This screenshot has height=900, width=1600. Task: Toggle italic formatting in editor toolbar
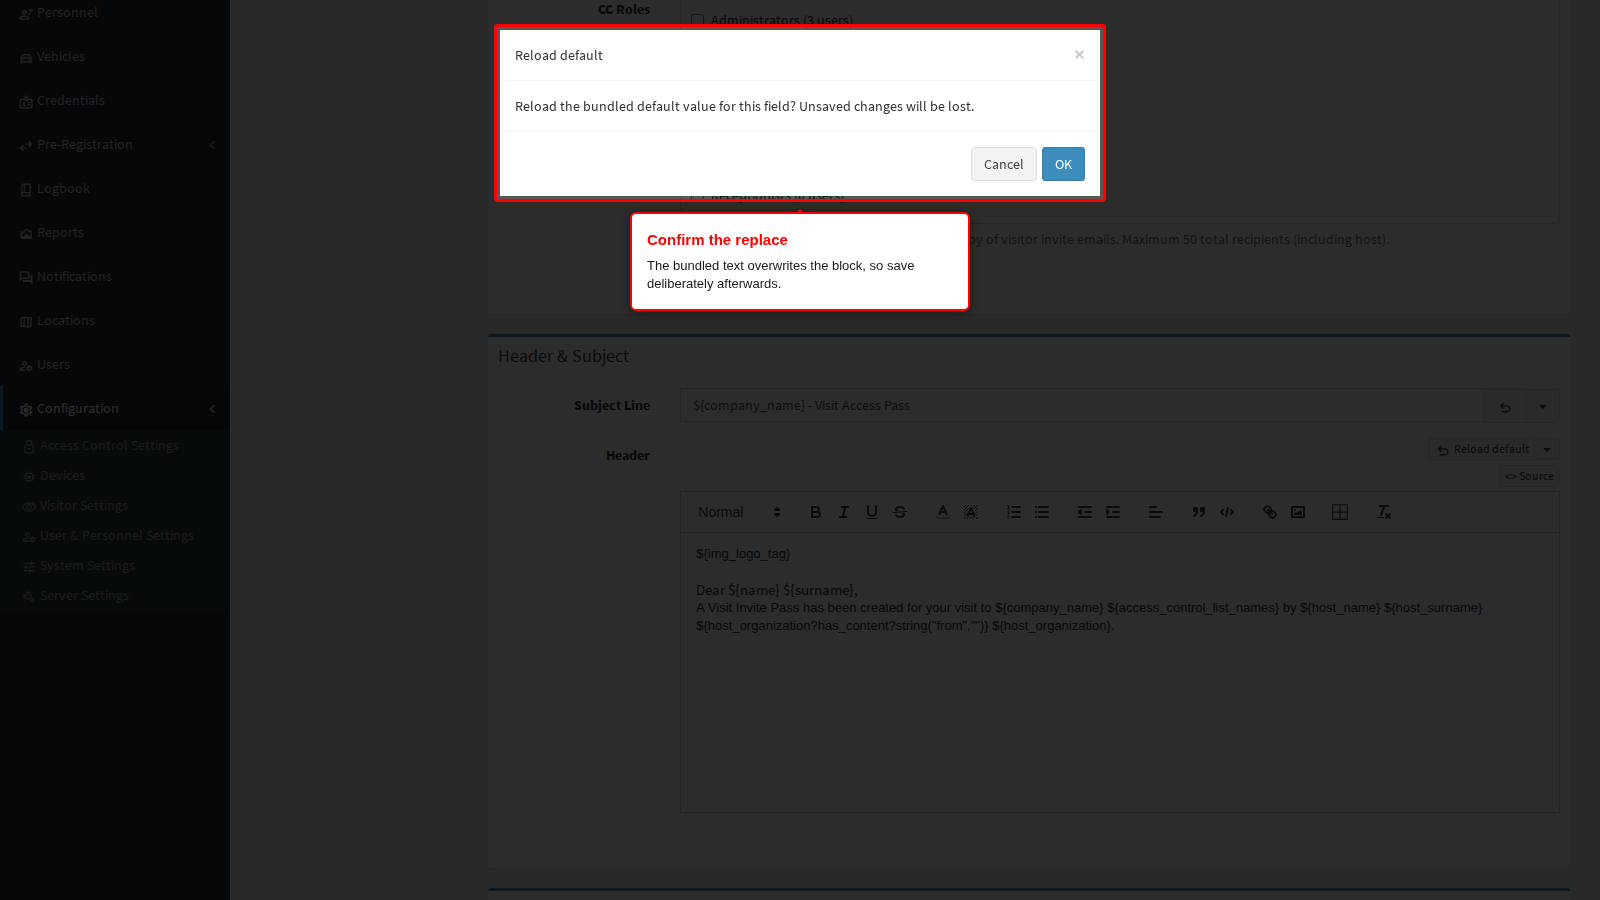point(843,512)
